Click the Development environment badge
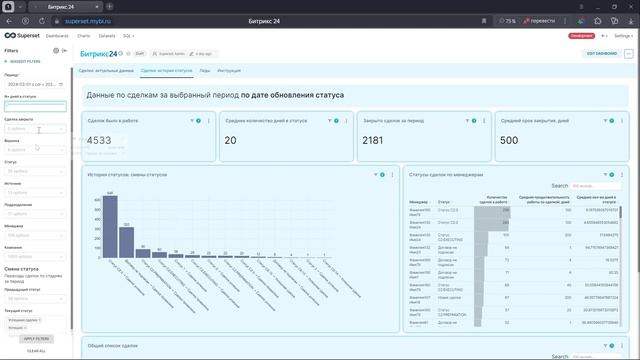Image resolution: width=640 pixels, height=360 pixels. [x=581, y=36]
